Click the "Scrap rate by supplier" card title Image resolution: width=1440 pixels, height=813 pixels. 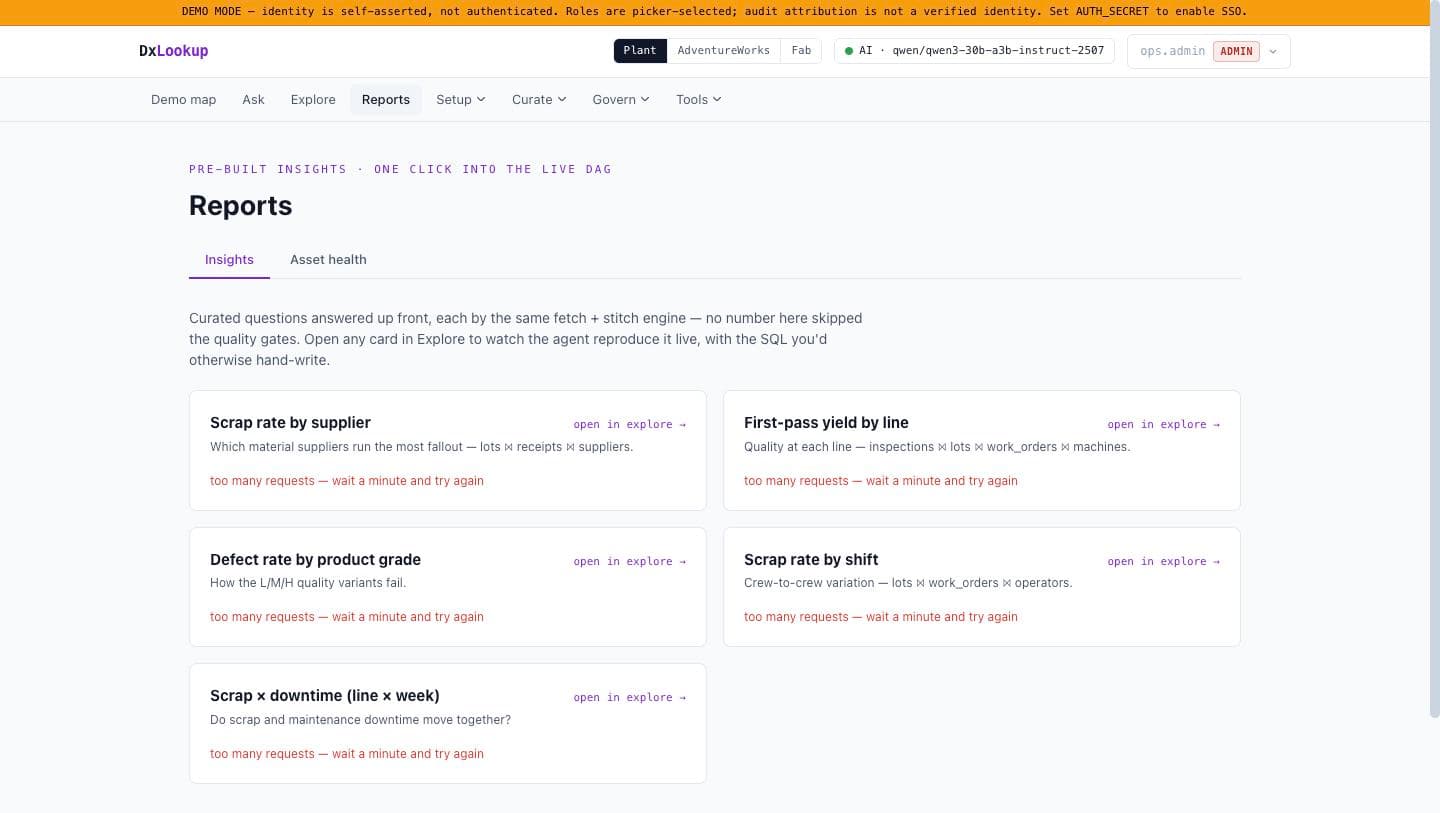(x=290, y=423)
